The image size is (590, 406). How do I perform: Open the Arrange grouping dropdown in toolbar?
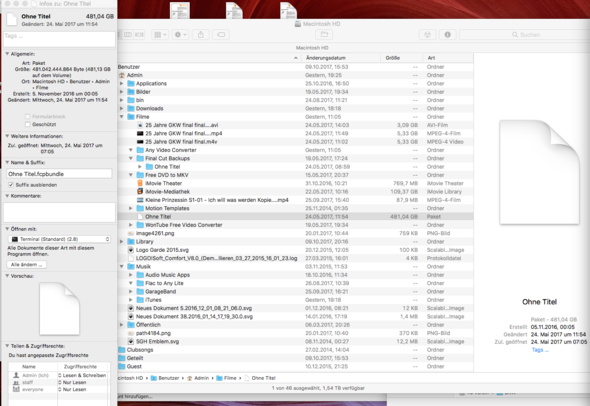point(160,35)
